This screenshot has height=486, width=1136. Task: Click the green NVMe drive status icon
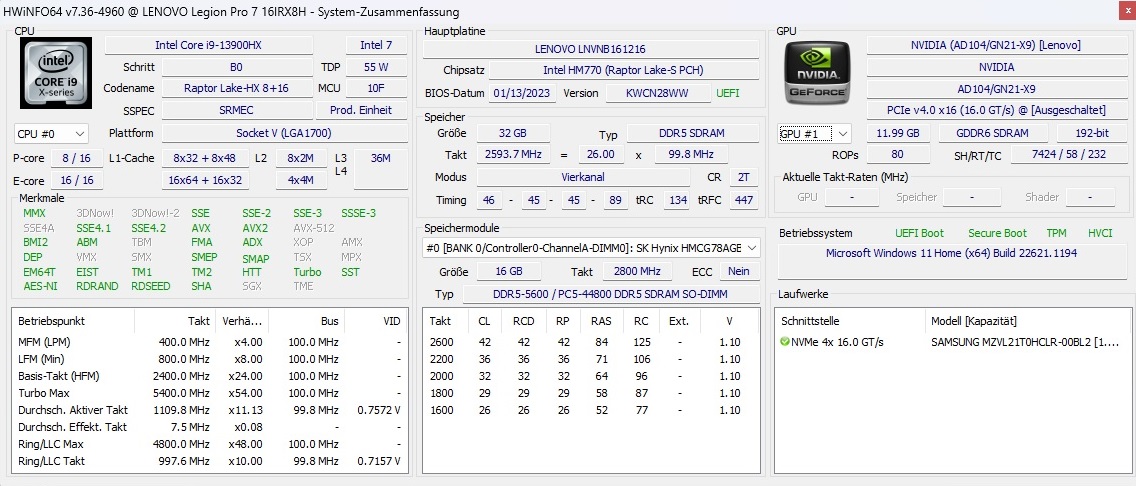point(785,342)
